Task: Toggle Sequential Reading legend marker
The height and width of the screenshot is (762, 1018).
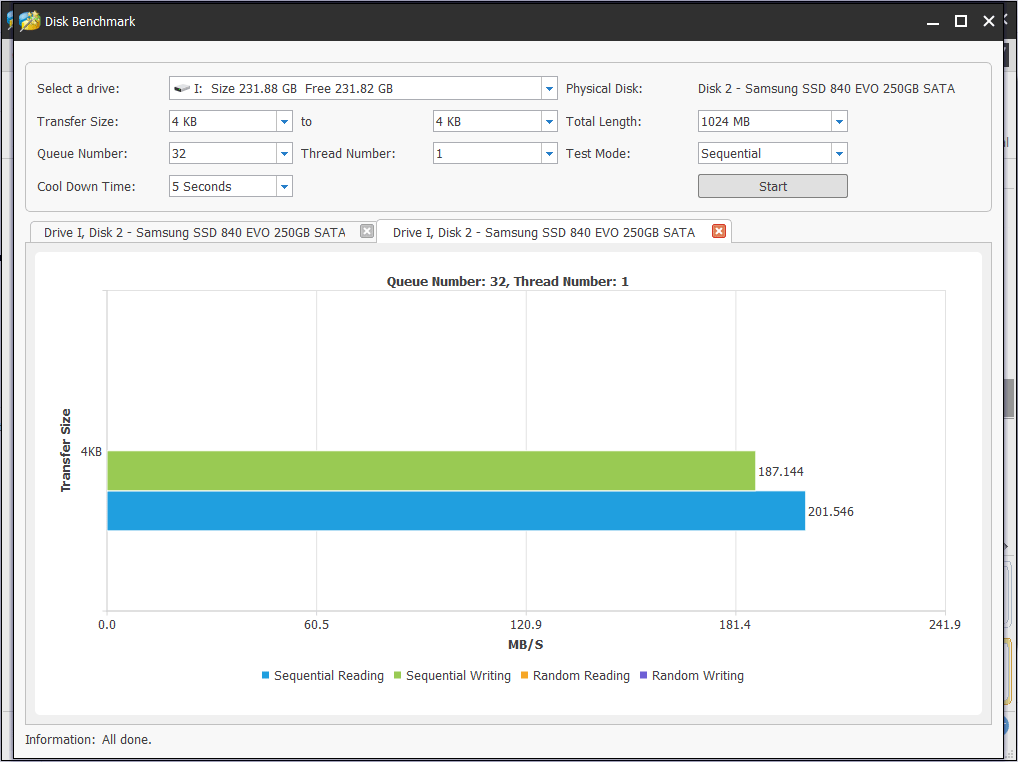Action: [x=266, y=676]
